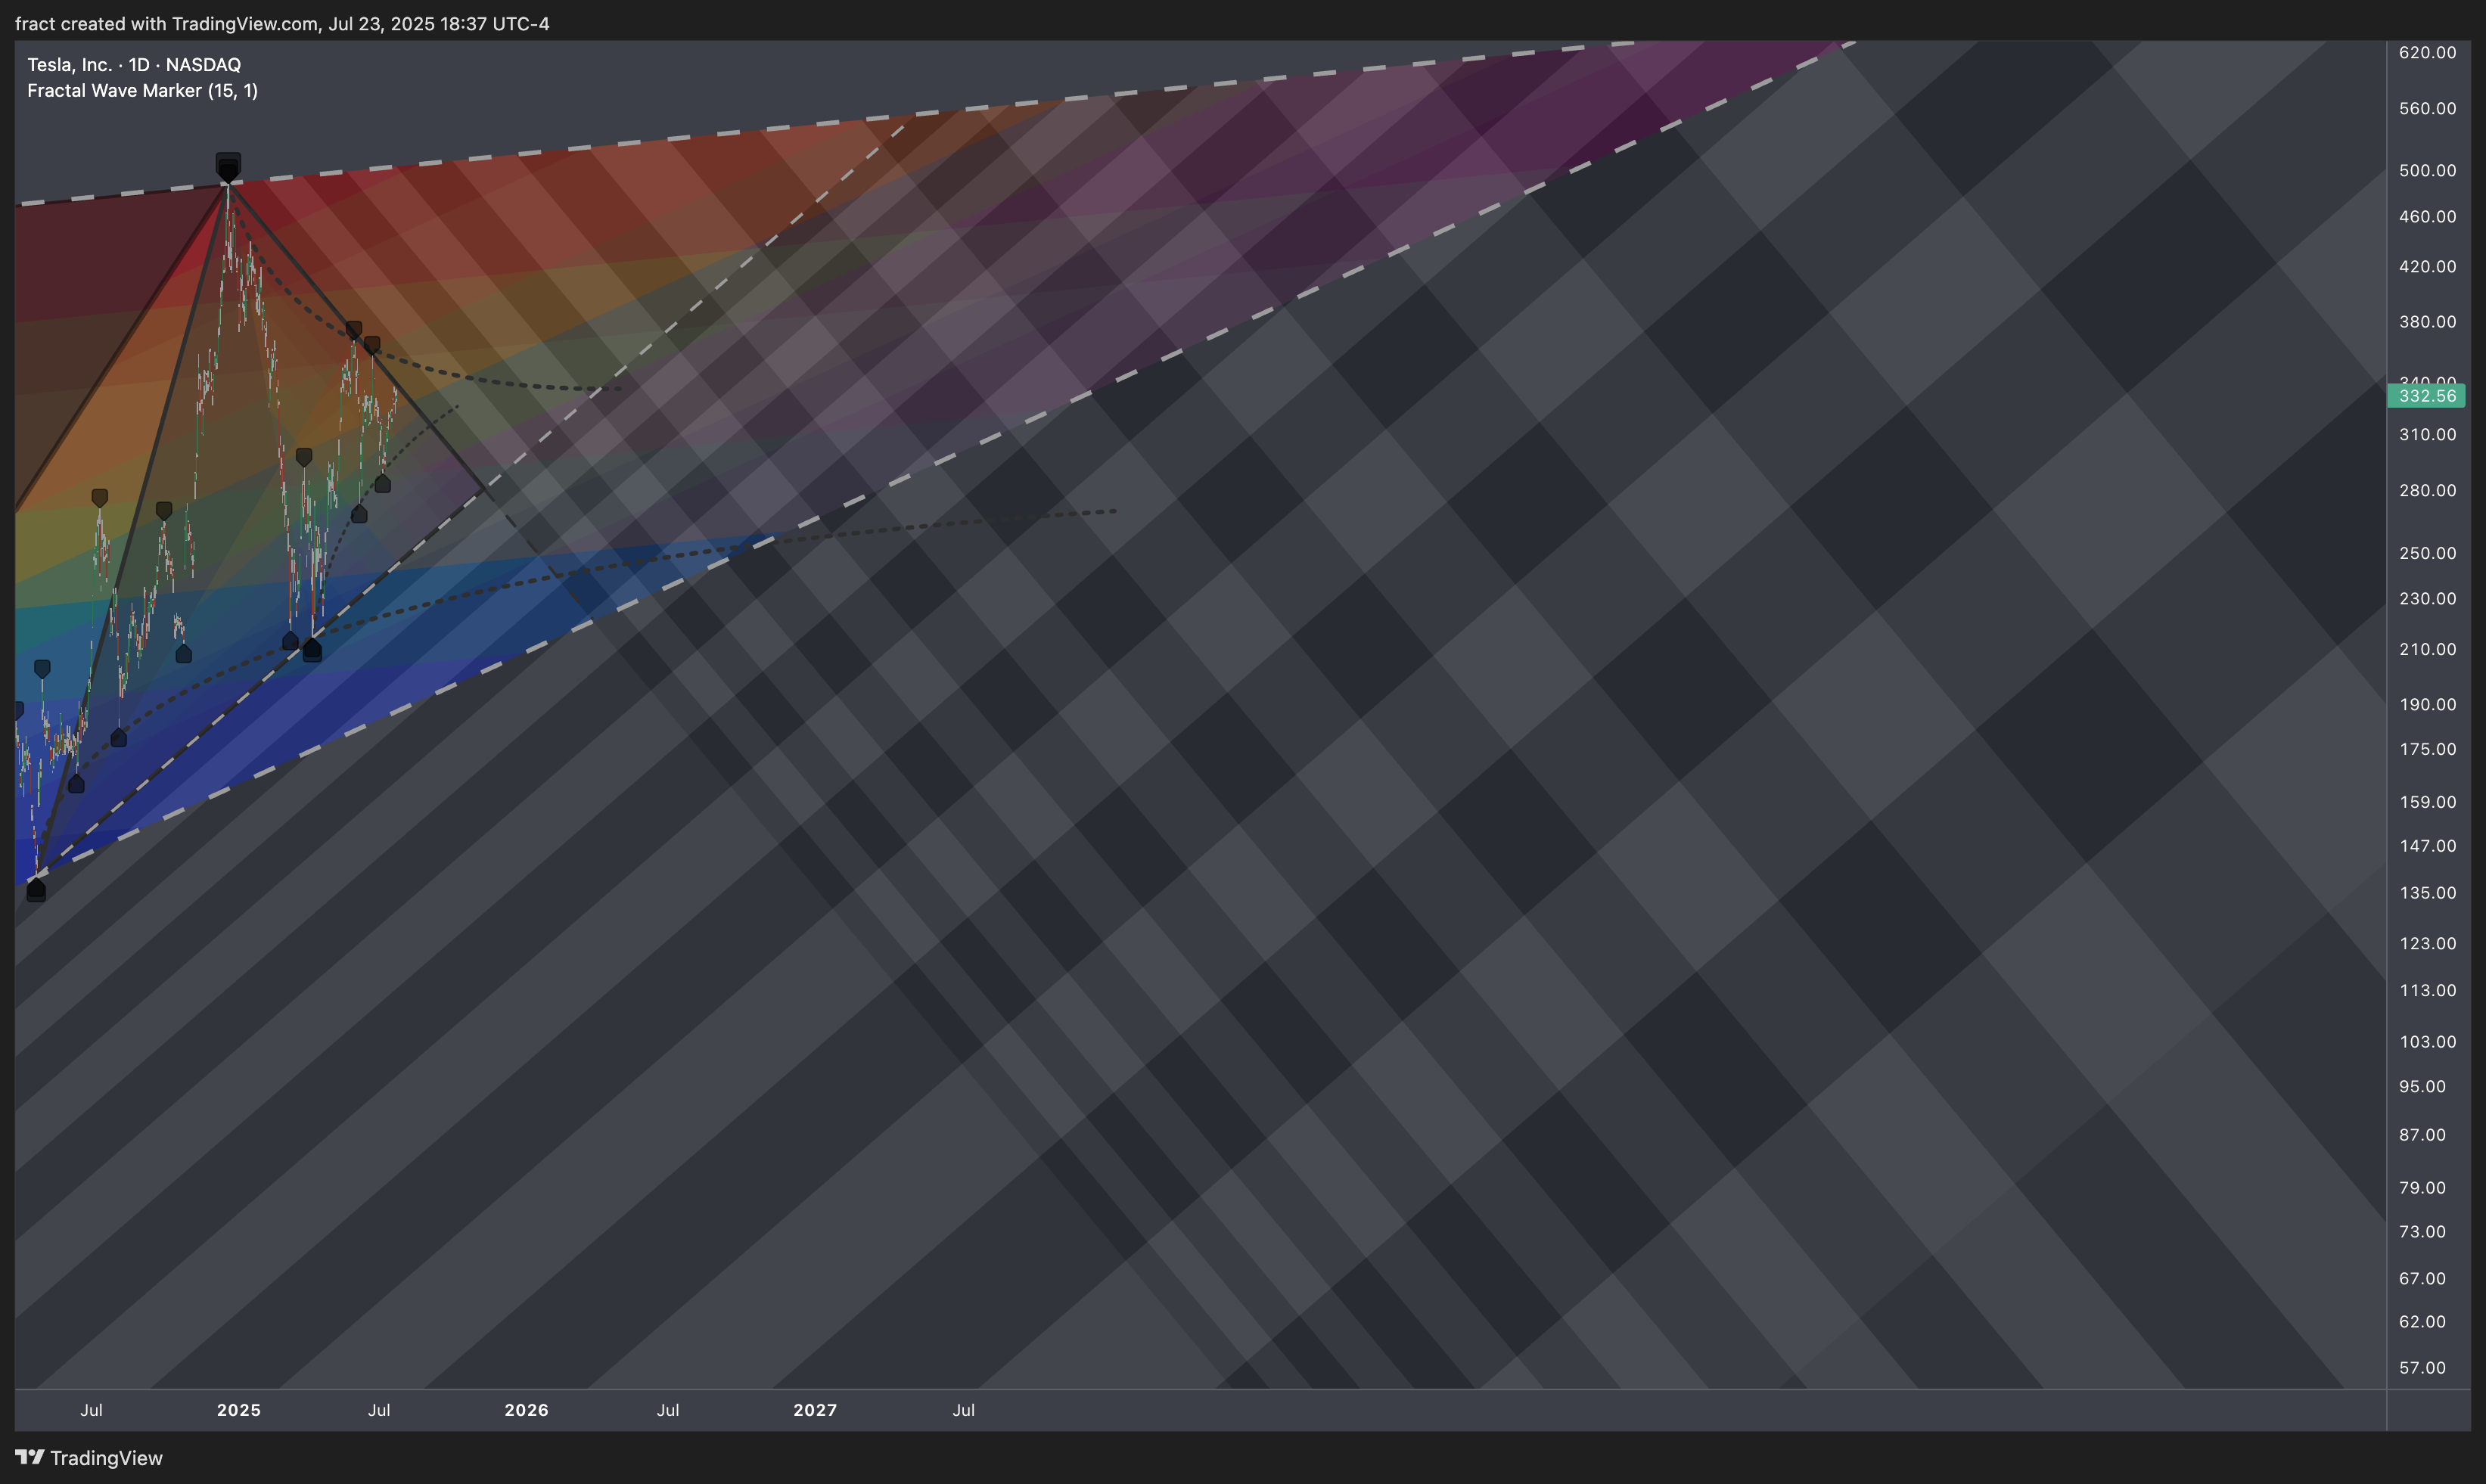Click the 420.00 price axis label
This screenshot has width=2486, height=1484.
2427,266
